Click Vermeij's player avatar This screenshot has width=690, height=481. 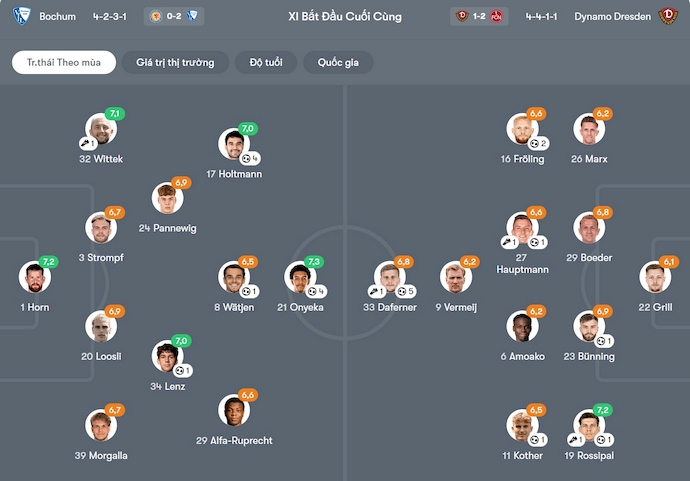tap(455, 278)
